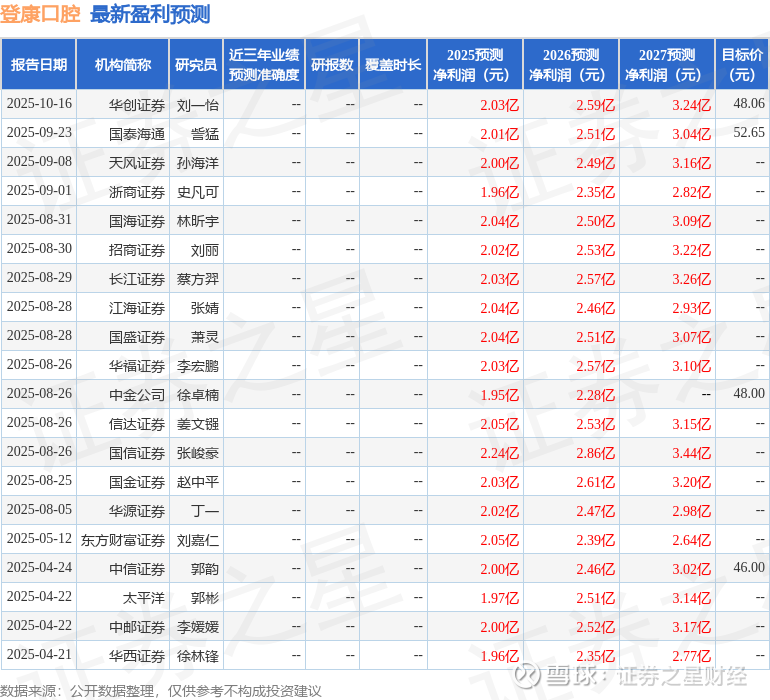Click researcher 张婧
This screenshot has width=770, height=700.
click(x=204, y=308)
